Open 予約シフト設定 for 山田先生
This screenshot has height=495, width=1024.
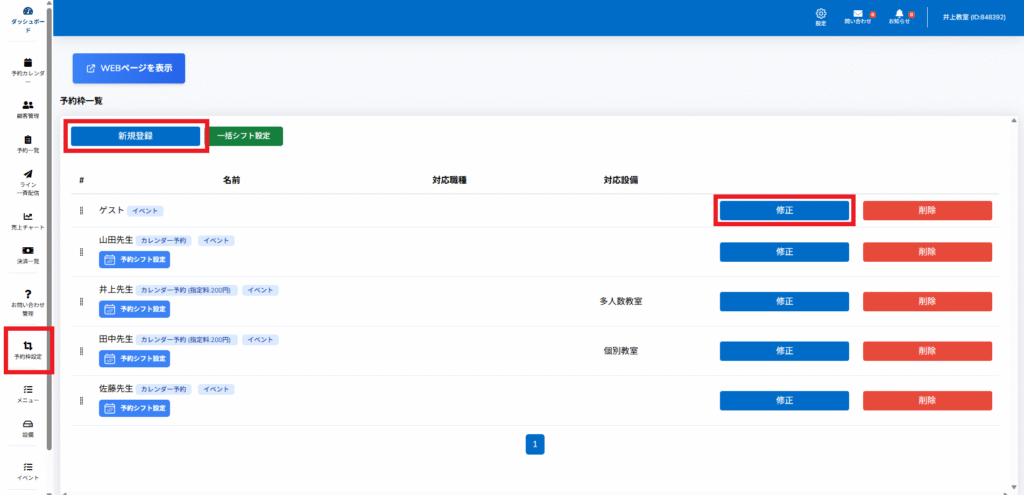pos(135,260)
